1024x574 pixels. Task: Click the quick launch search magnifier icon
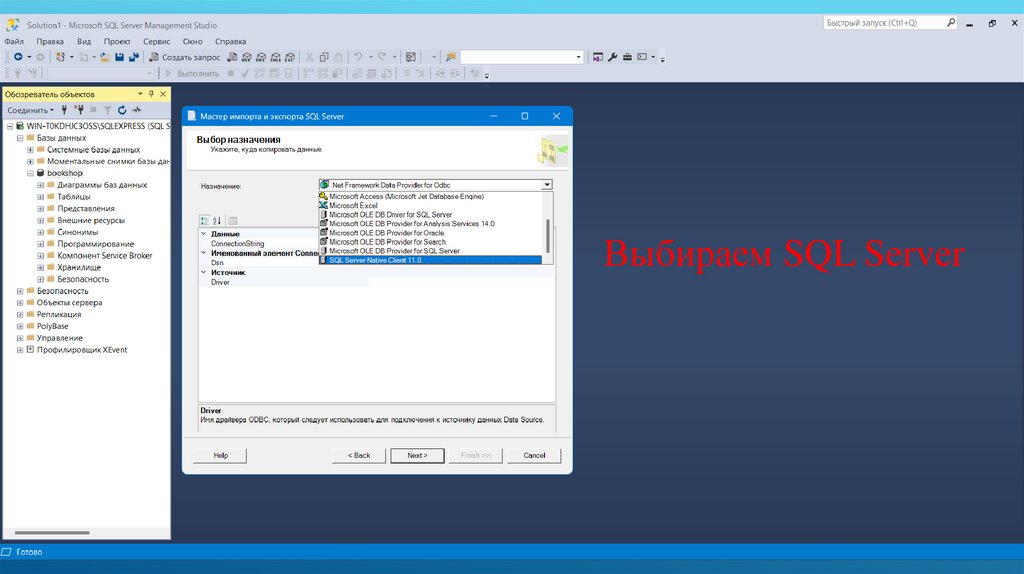point(951,23)
